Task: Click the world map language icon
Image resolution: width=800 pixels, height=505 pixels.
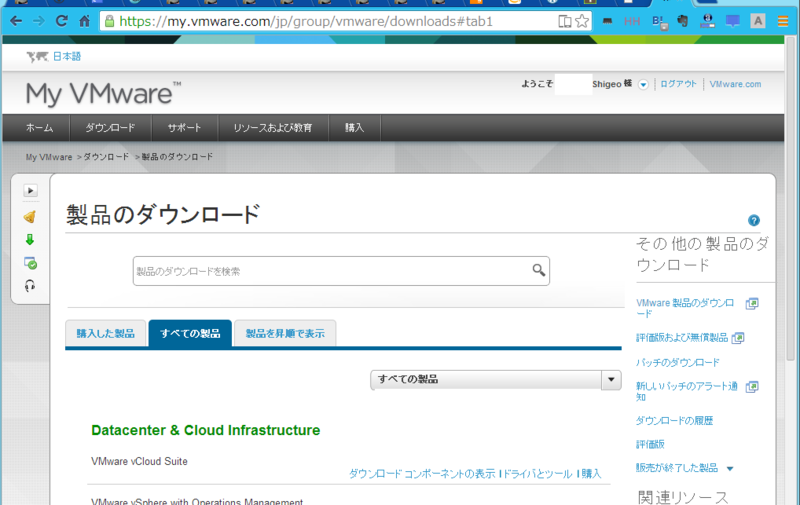Action: (x=37, y=57)
